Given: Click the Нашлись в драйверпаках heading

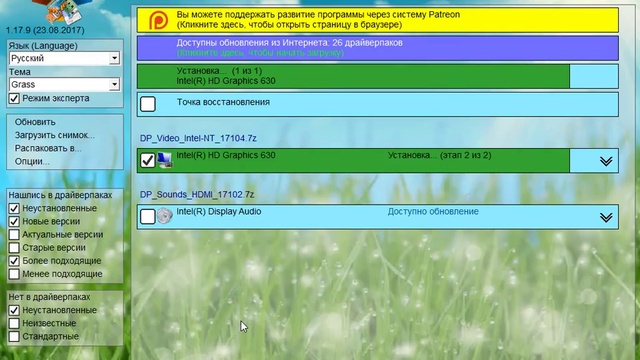Looking at the screenshot, I should click(60, 195).
